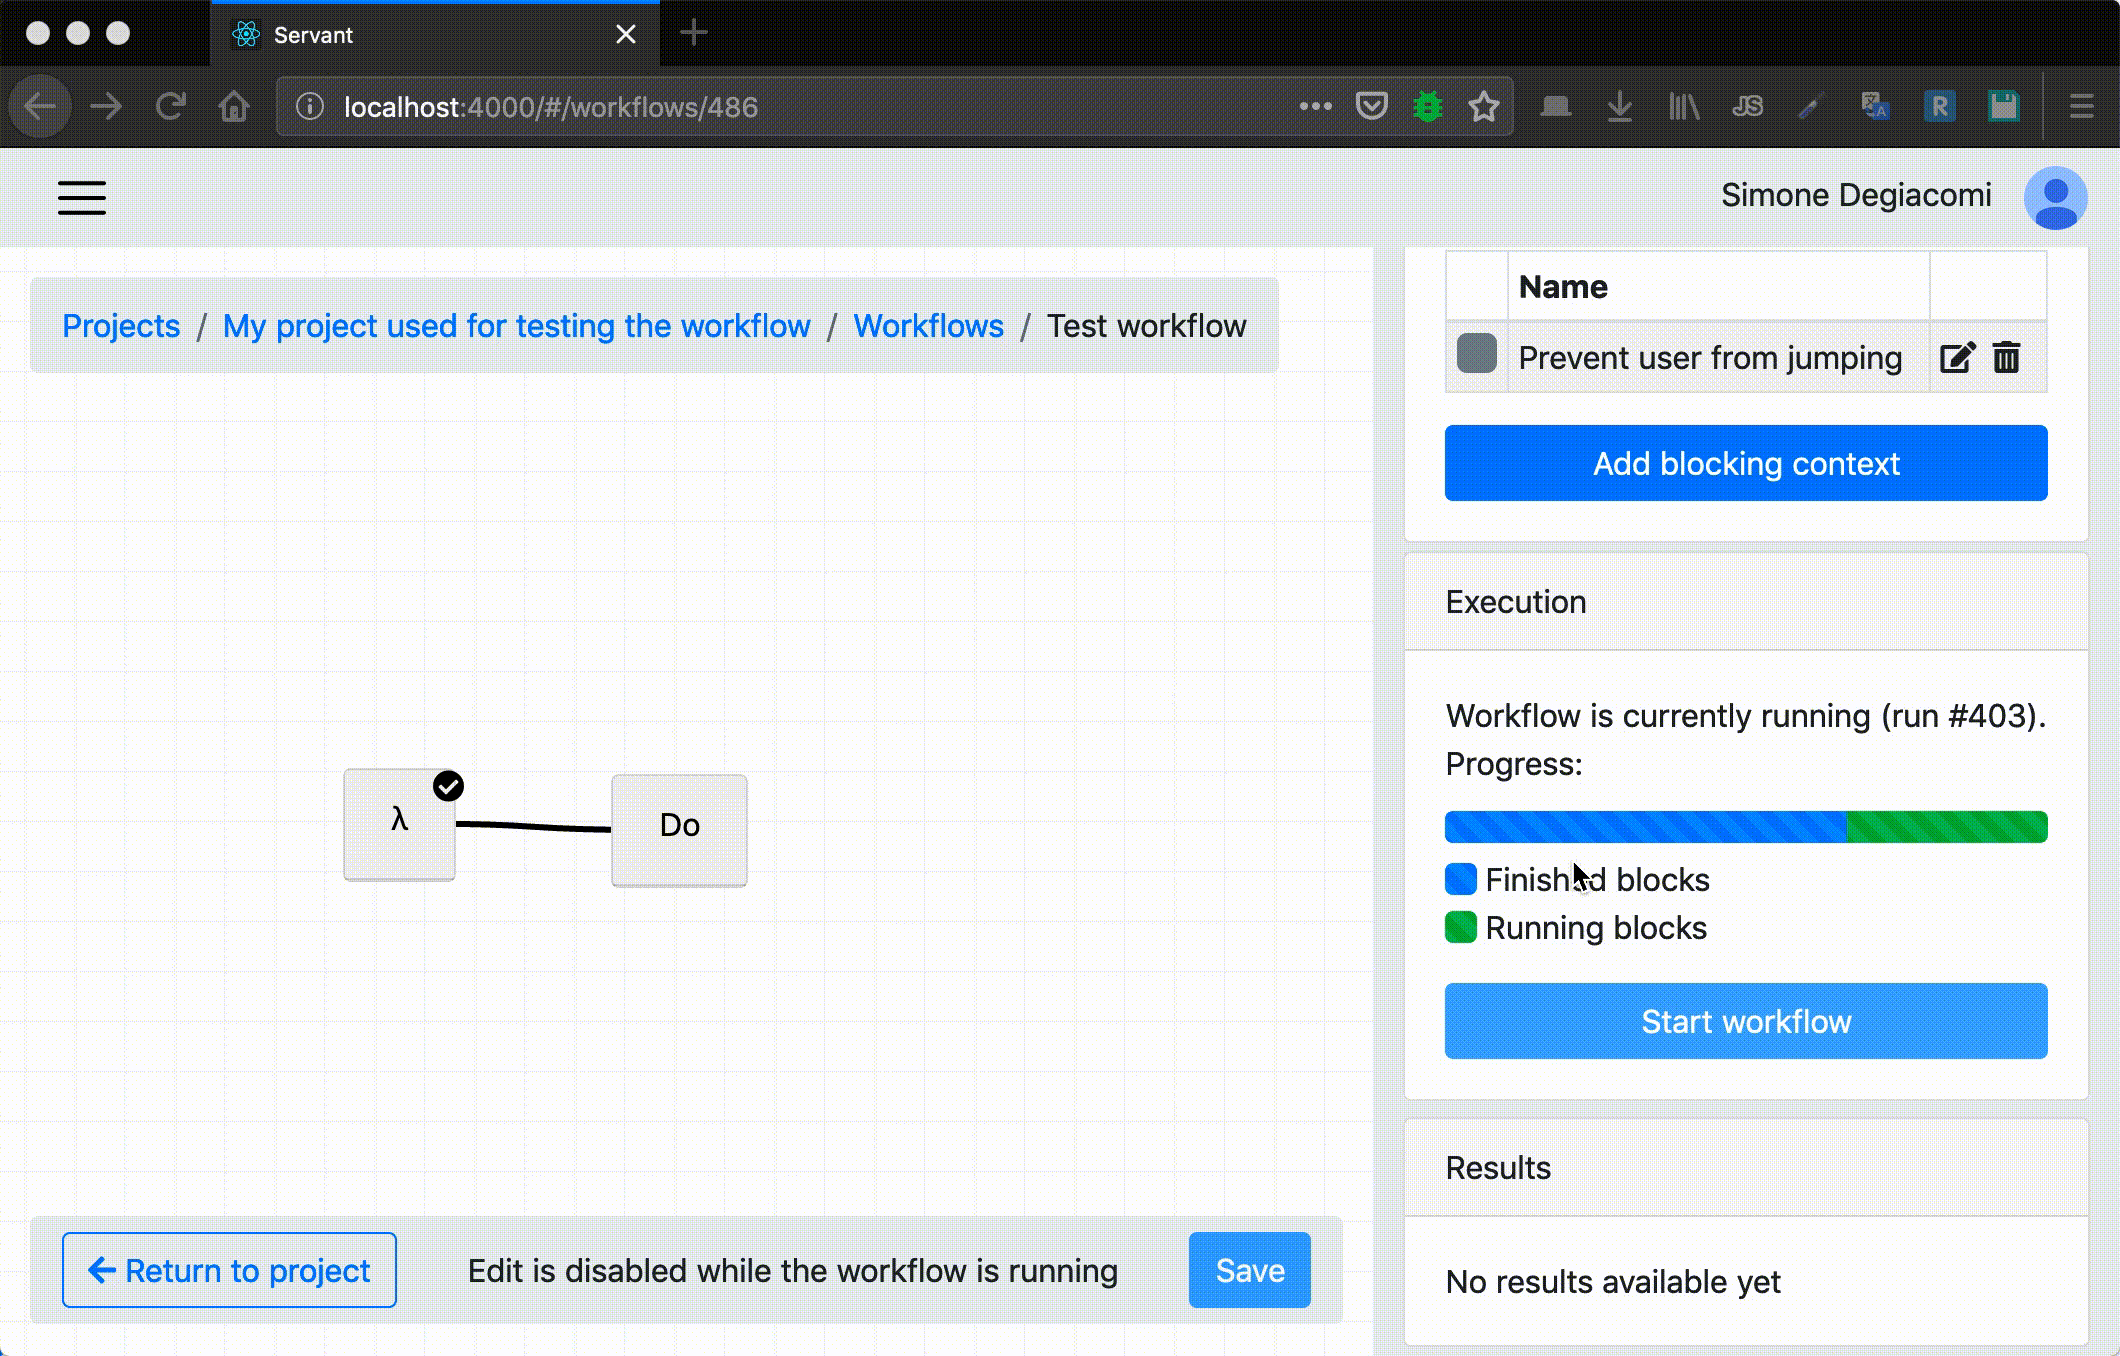Click the edit icon for blocking context
The height and width of the screenshot is (1356, 2120).
click(1956, 357)
